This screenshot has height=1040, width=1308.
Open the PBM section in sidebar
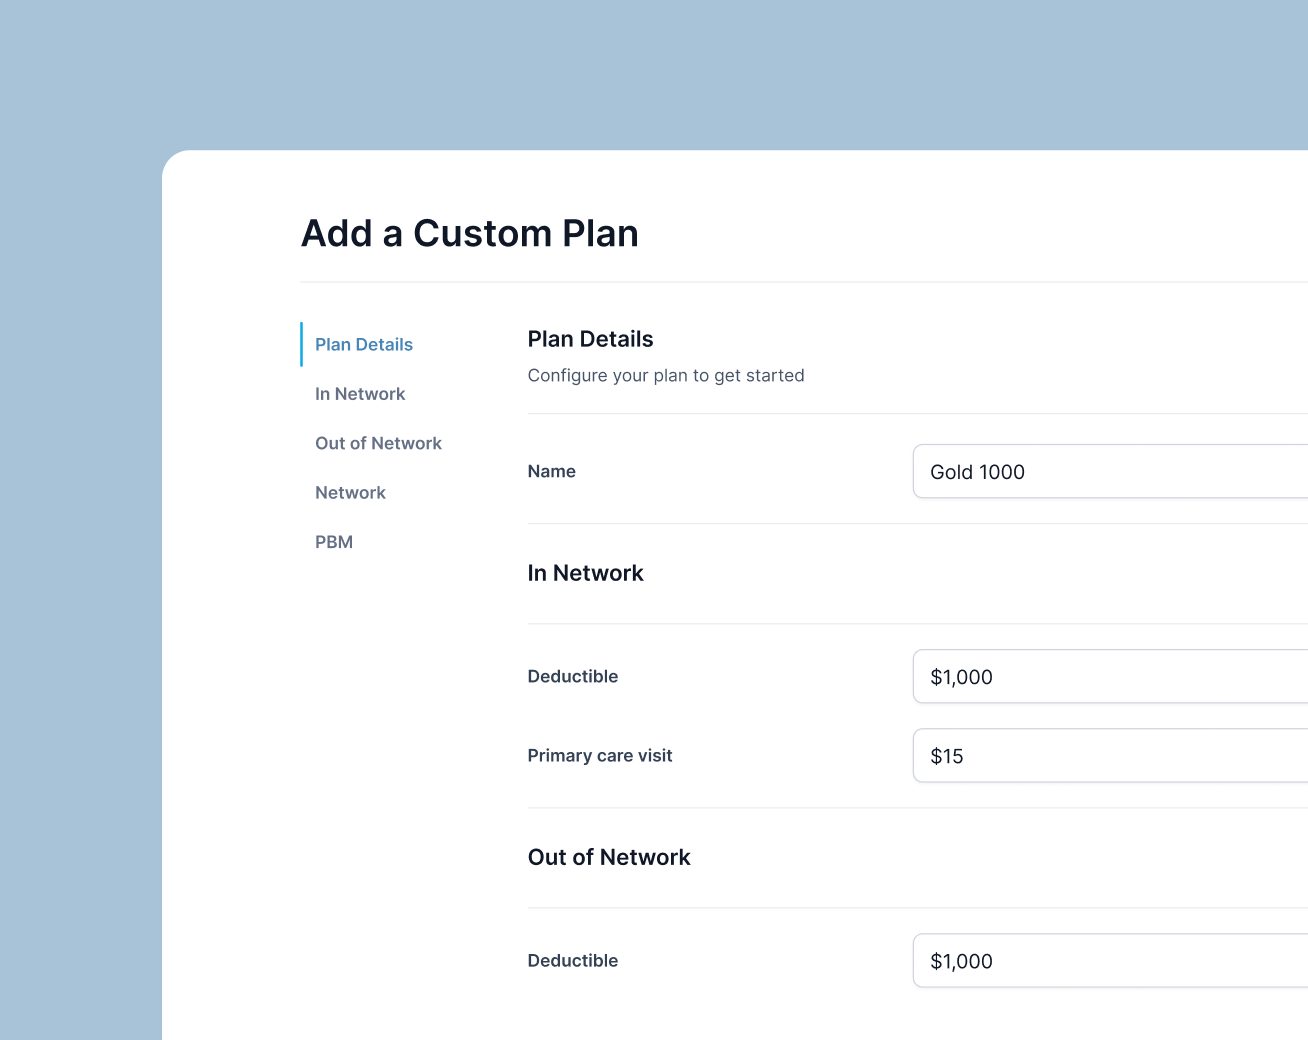pyautogui.click(x=334, y=542)
